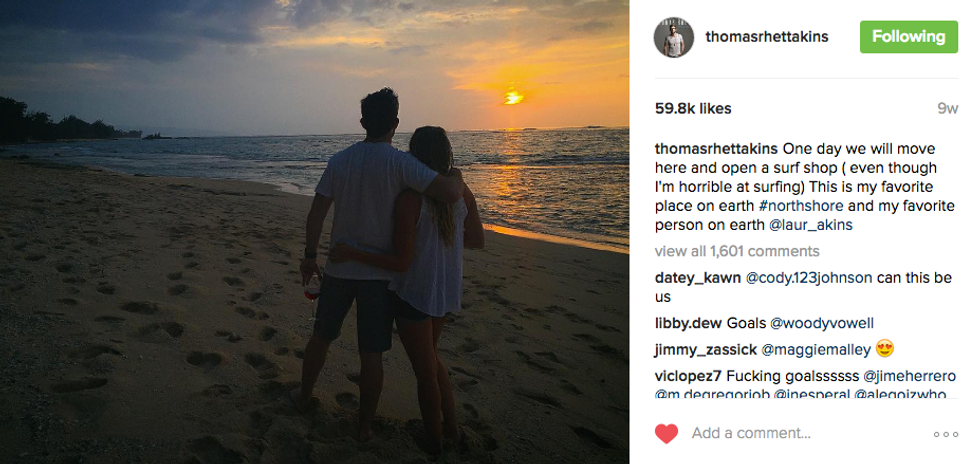Screen dimensions: 980x464
Task: Open thomasrhettakins profile picture avatar
Action: pyautogui.click(x=673, y=37)
